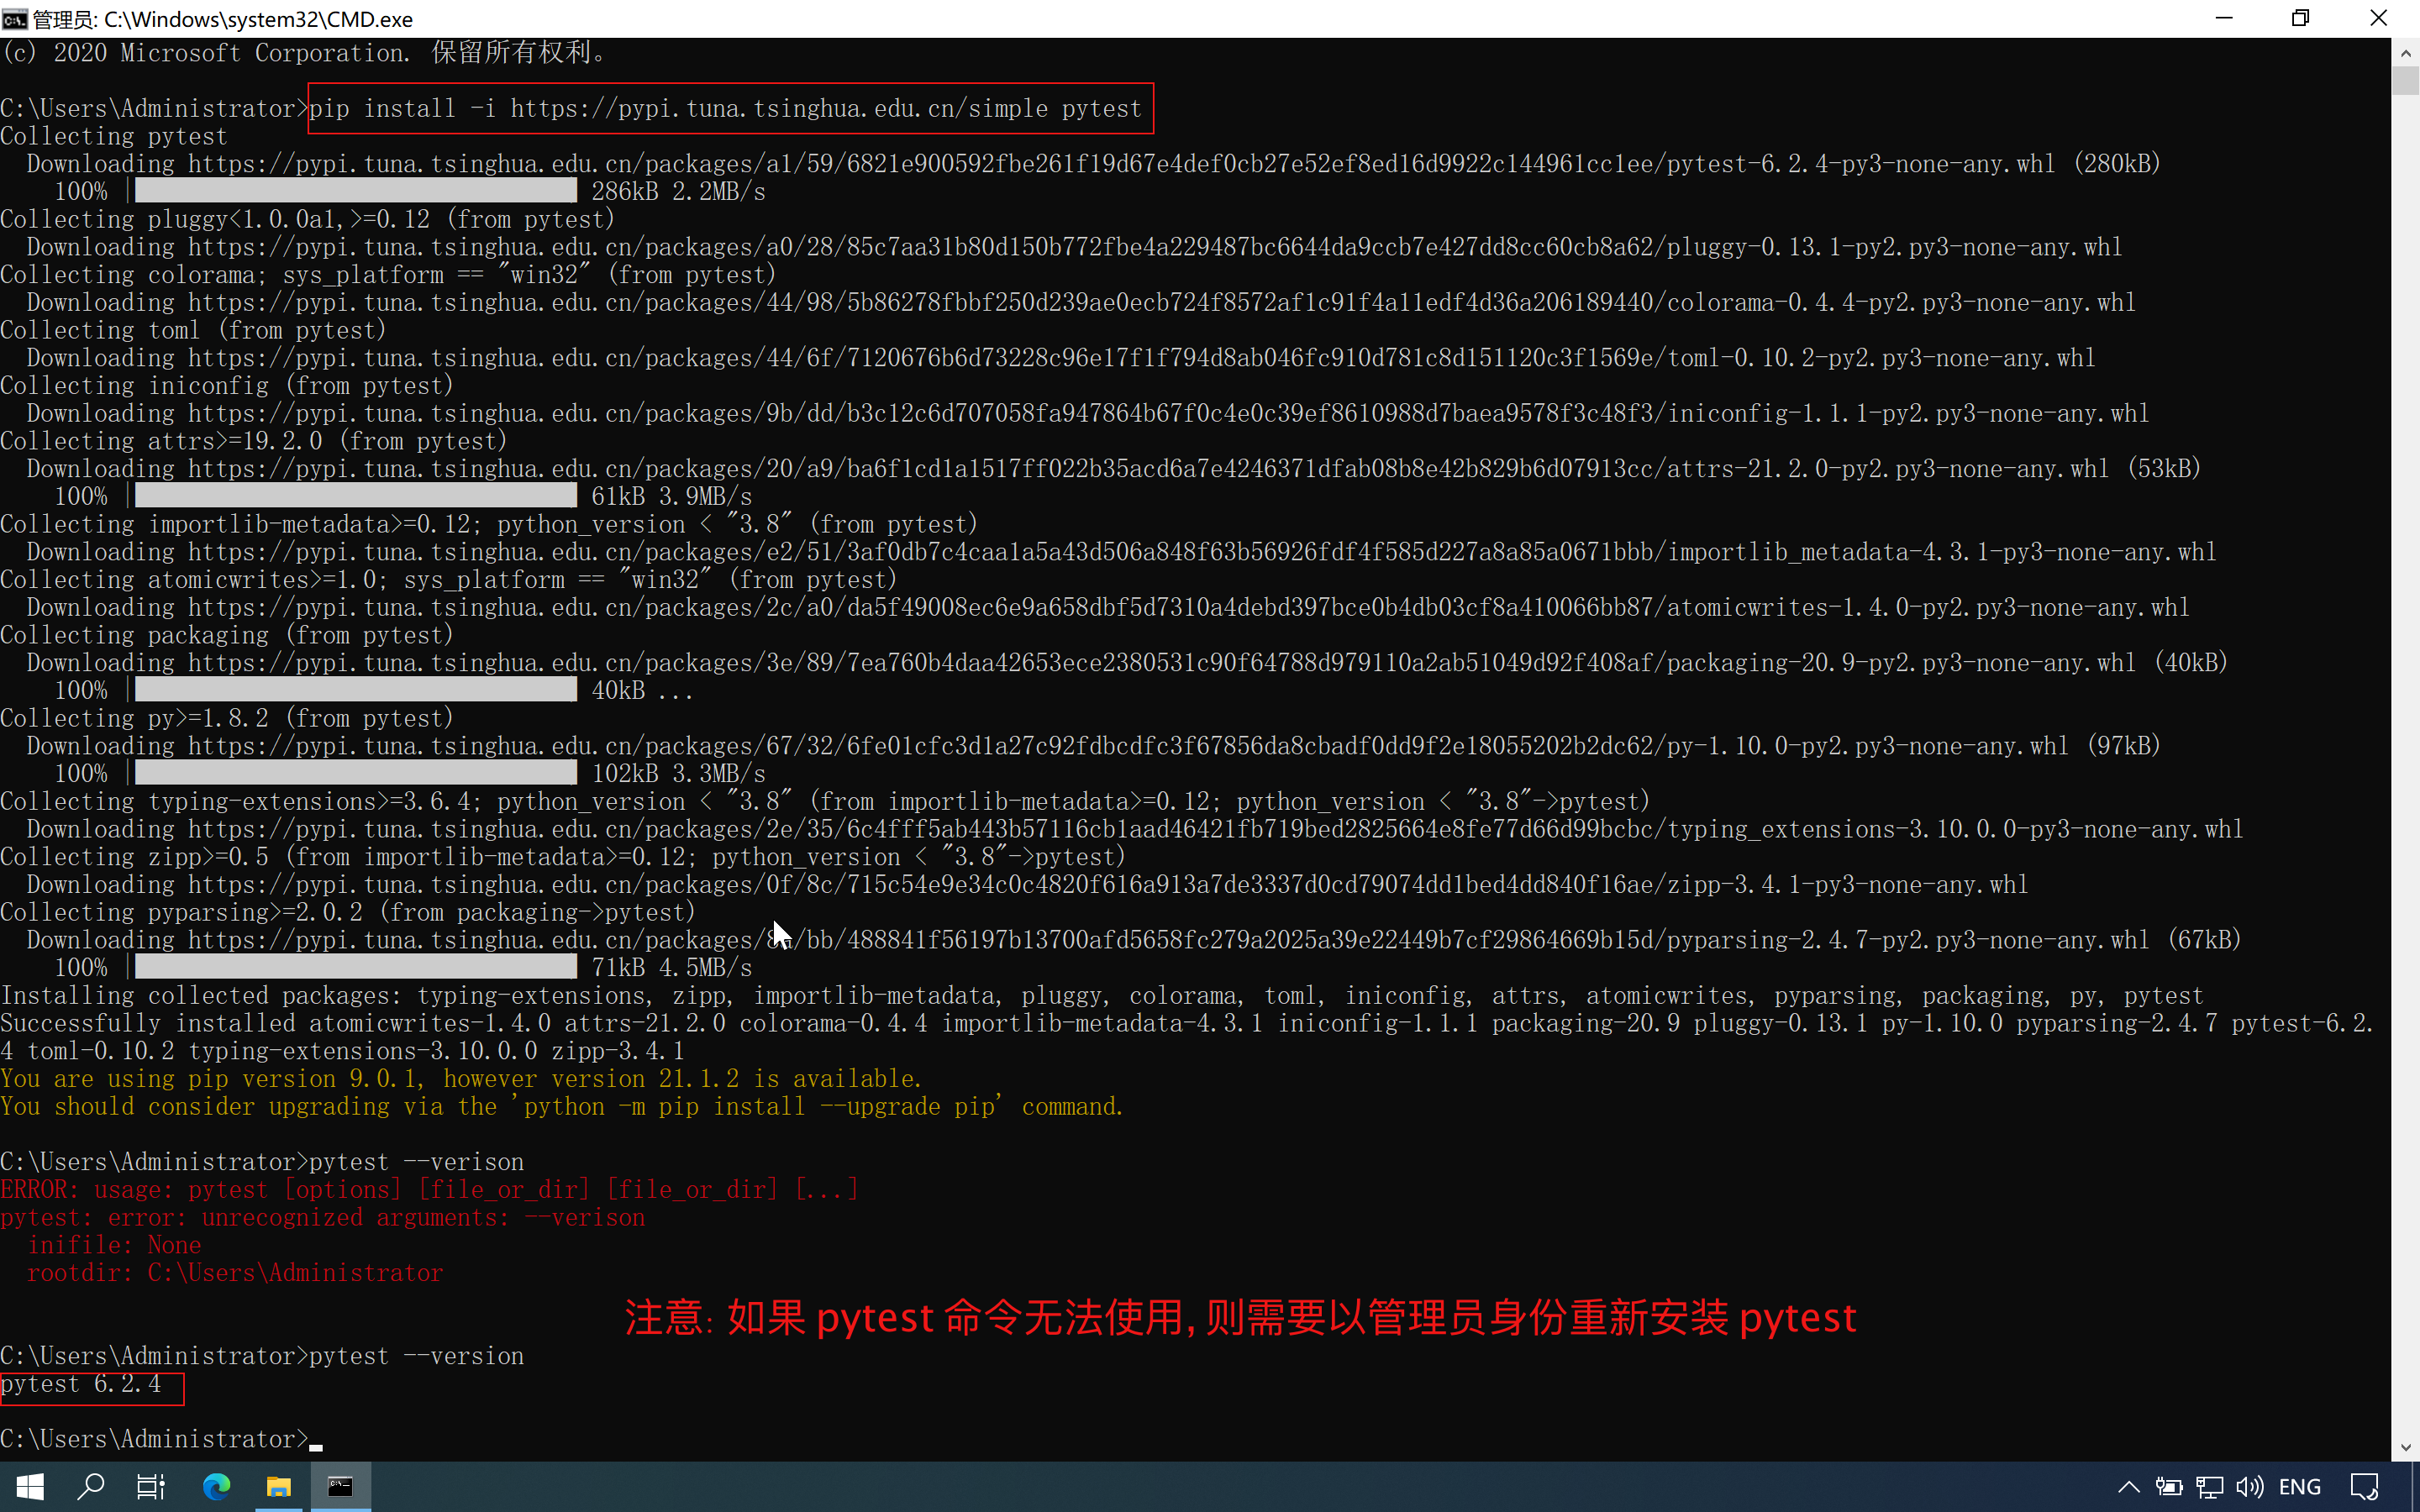Expand hidden system tray icons chevron
This screenshot has width=2420, height=1512.
(2128, 1487)
